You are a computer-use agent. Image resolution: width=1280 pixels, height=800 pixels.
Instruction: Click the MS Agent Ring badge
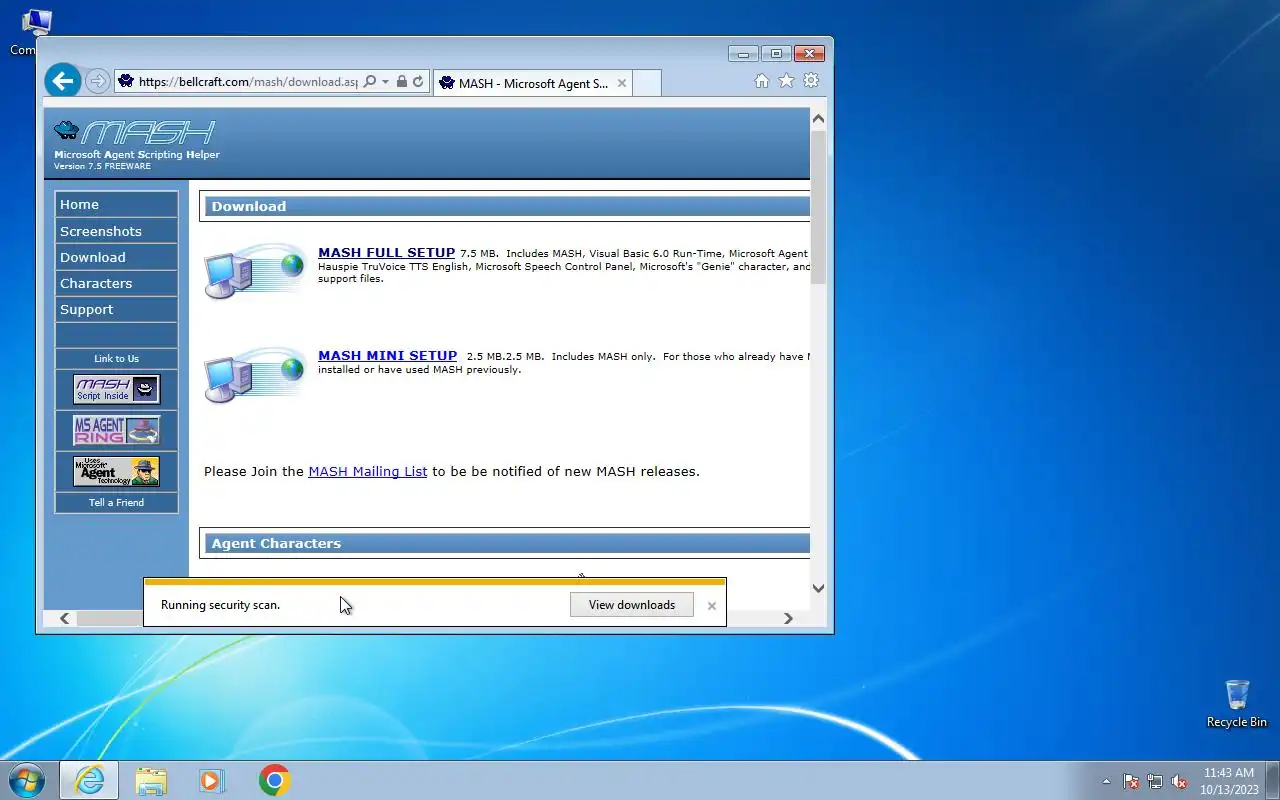(x=116, y=430)
